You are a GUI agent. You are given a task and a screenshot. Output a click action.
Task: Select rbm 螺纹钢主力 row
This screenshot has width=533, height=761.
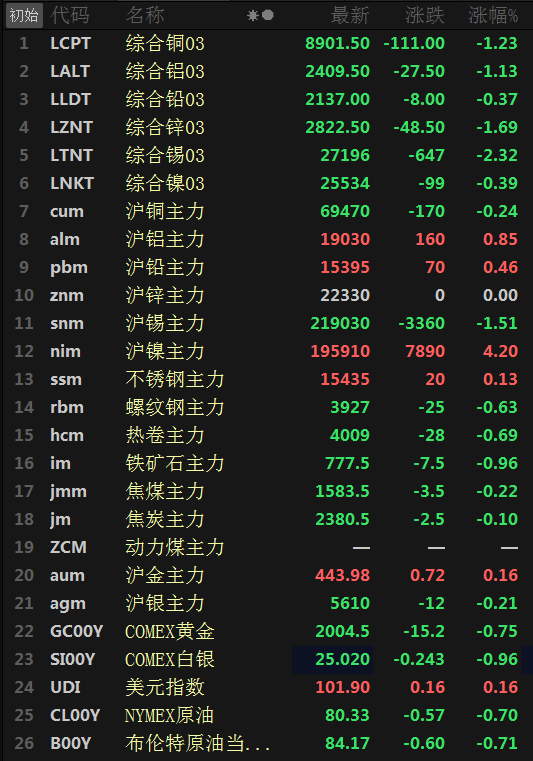point(266,407)
